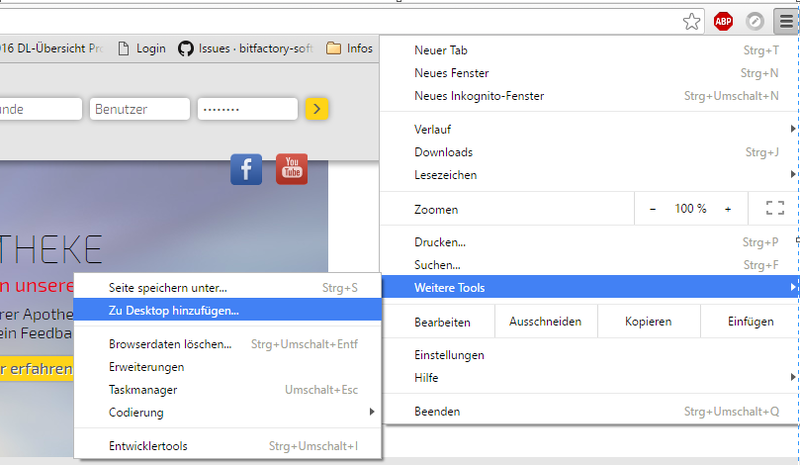Increase zoom with the plus button
The width and height of the screenshot is (800, 465).
coord(727,209)
